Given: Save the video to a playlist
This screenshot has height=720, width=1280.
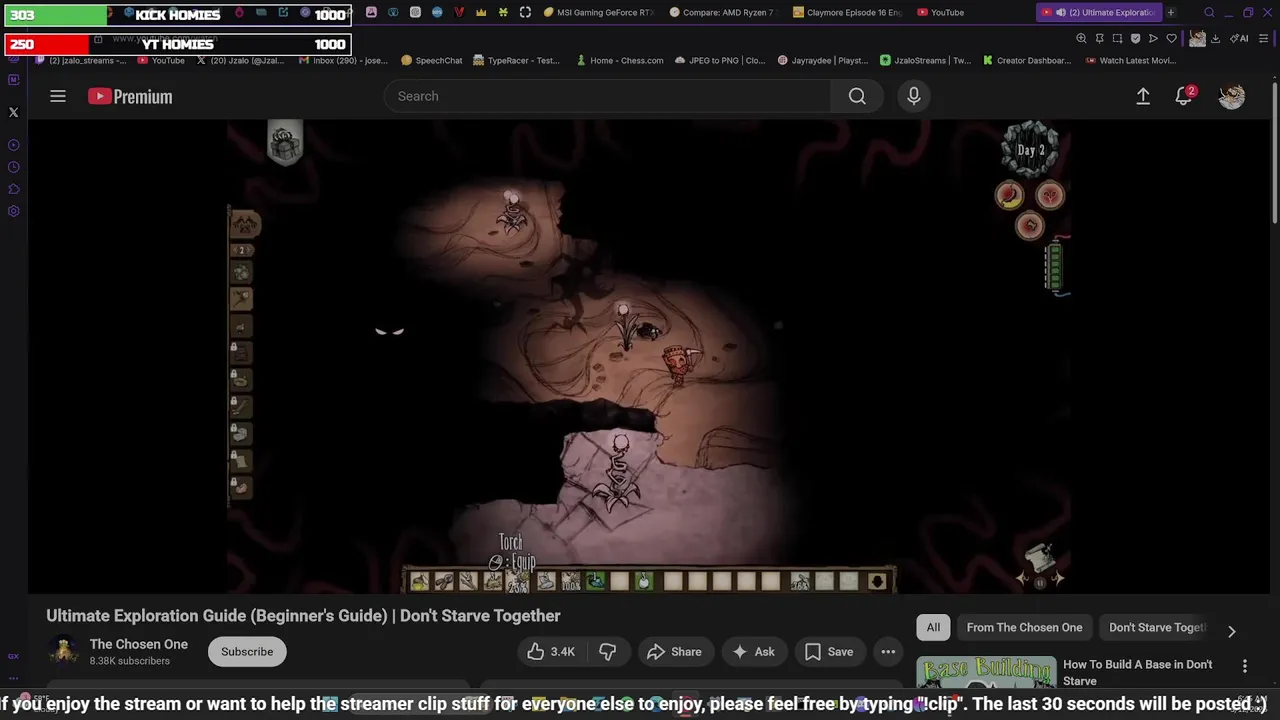Looking at the screenshot, I should (829, 651).
